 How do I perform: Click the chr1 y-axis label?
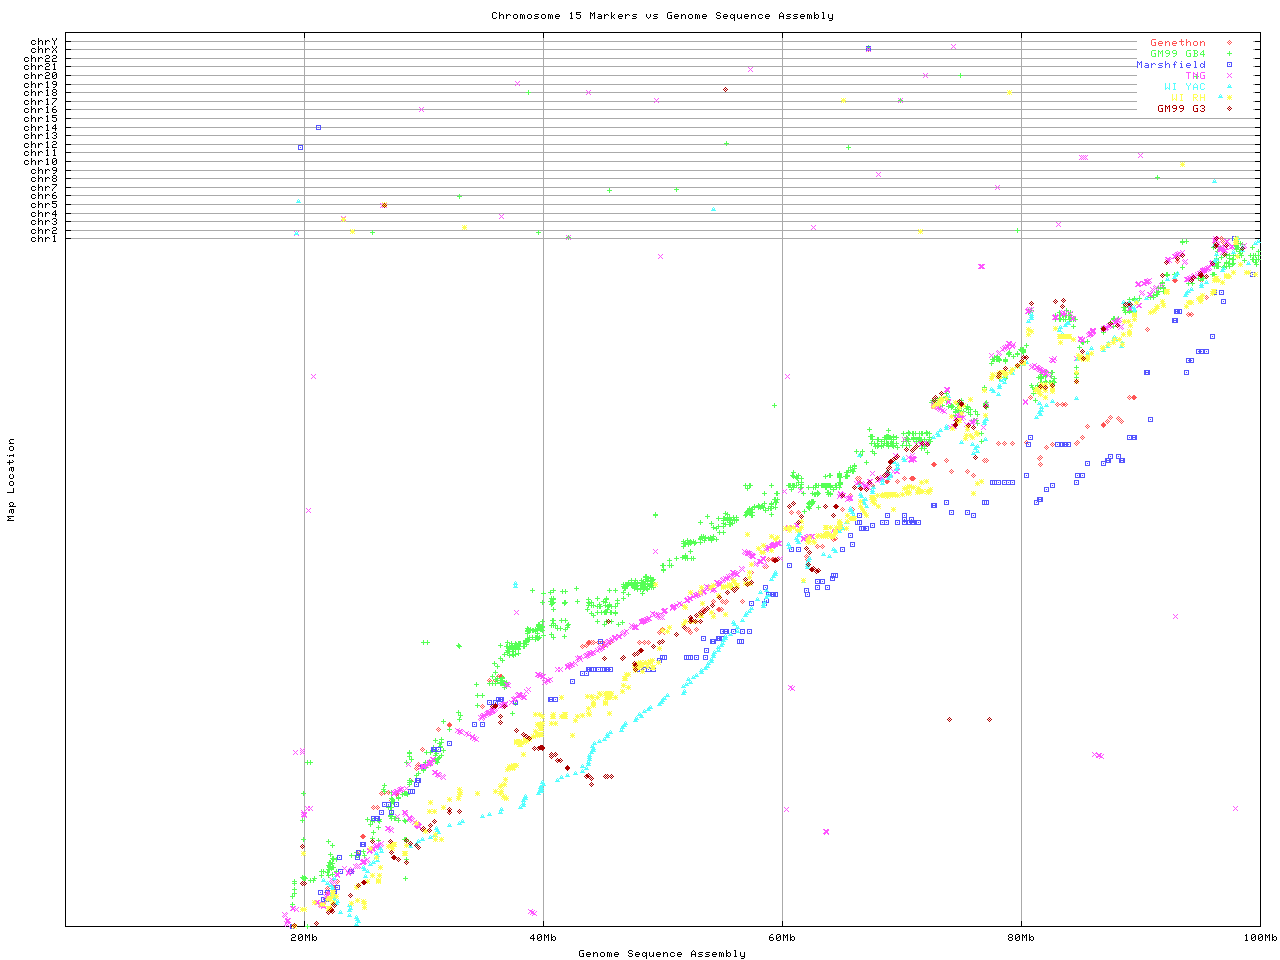[x=44, y=239]
